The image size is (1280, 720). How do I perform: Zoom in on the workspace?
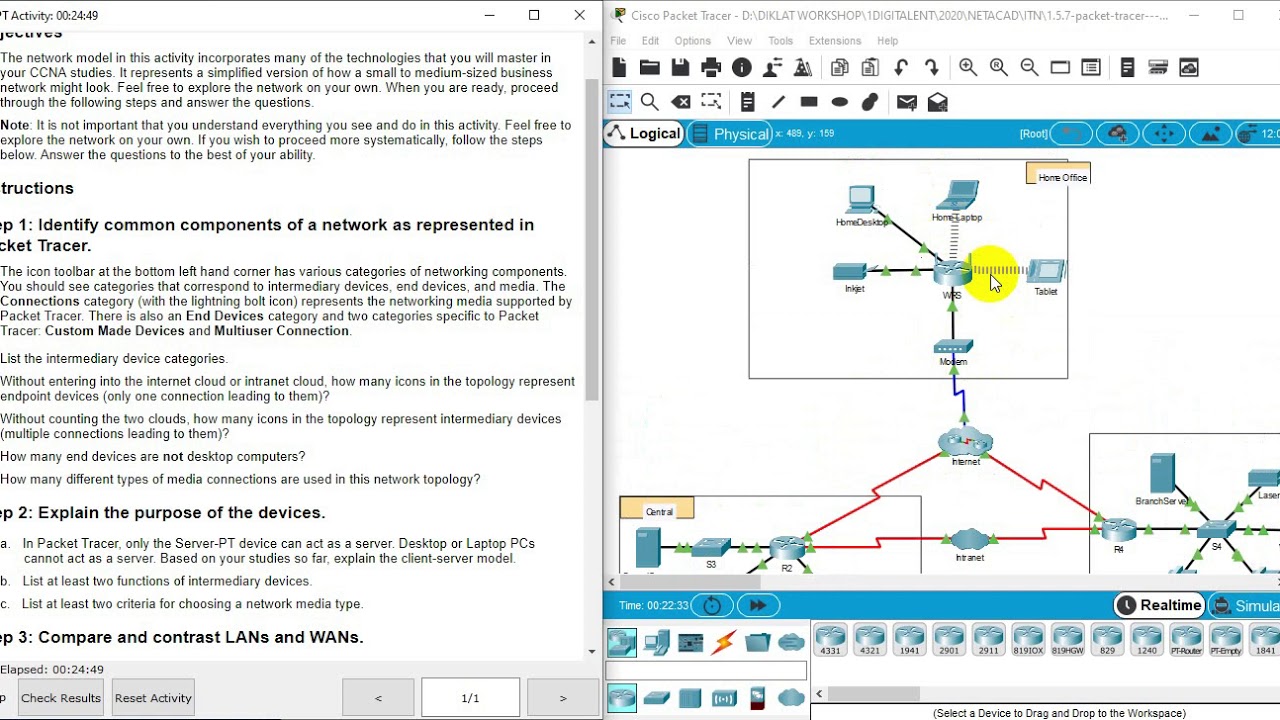click(968, 67)
